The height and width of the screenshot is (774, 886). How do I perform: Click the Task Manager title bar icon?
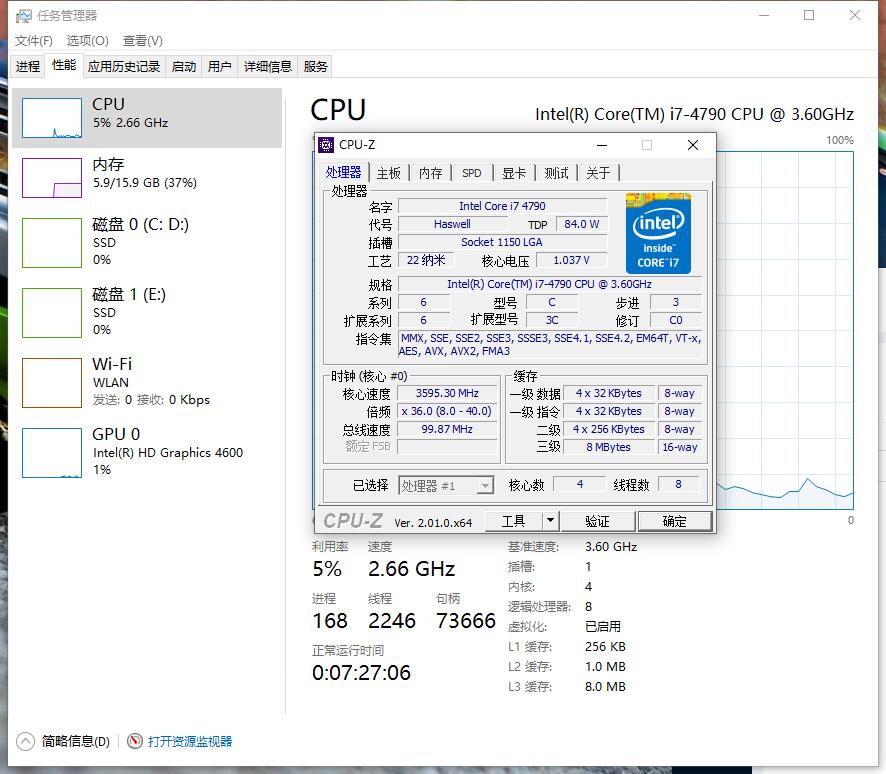pos(24,15)
